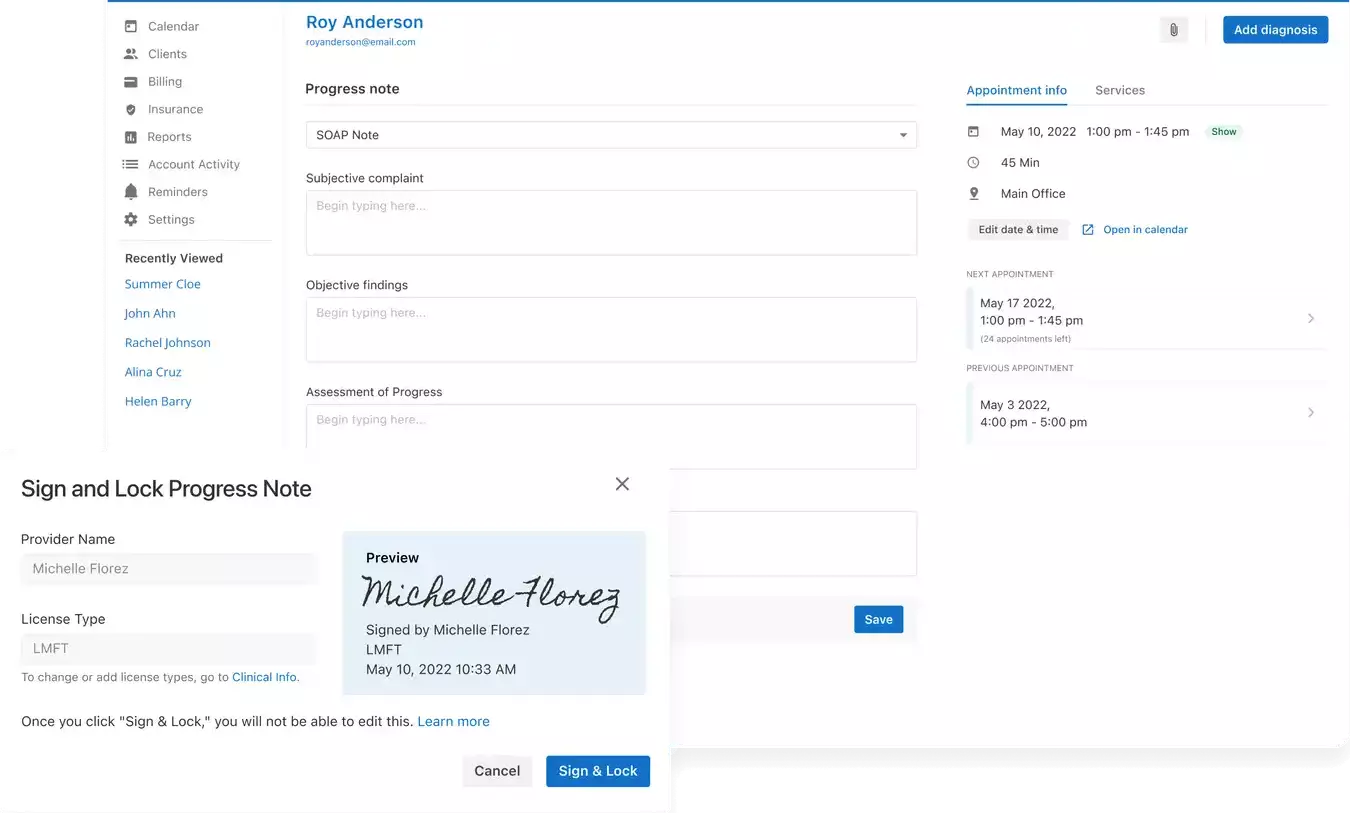Click the Reminders bell icon
Viewport: 1350px width, 813px height.
(x=131, y=192)
